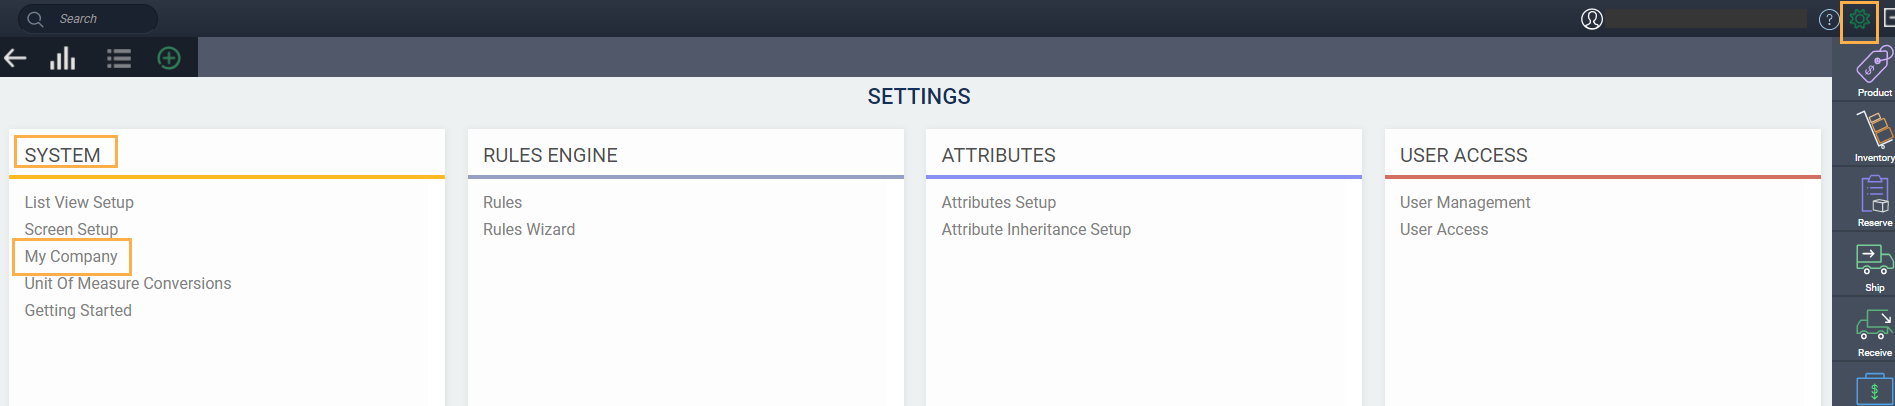Open User Management
1895x406 pixels.
coord(1465,203)
